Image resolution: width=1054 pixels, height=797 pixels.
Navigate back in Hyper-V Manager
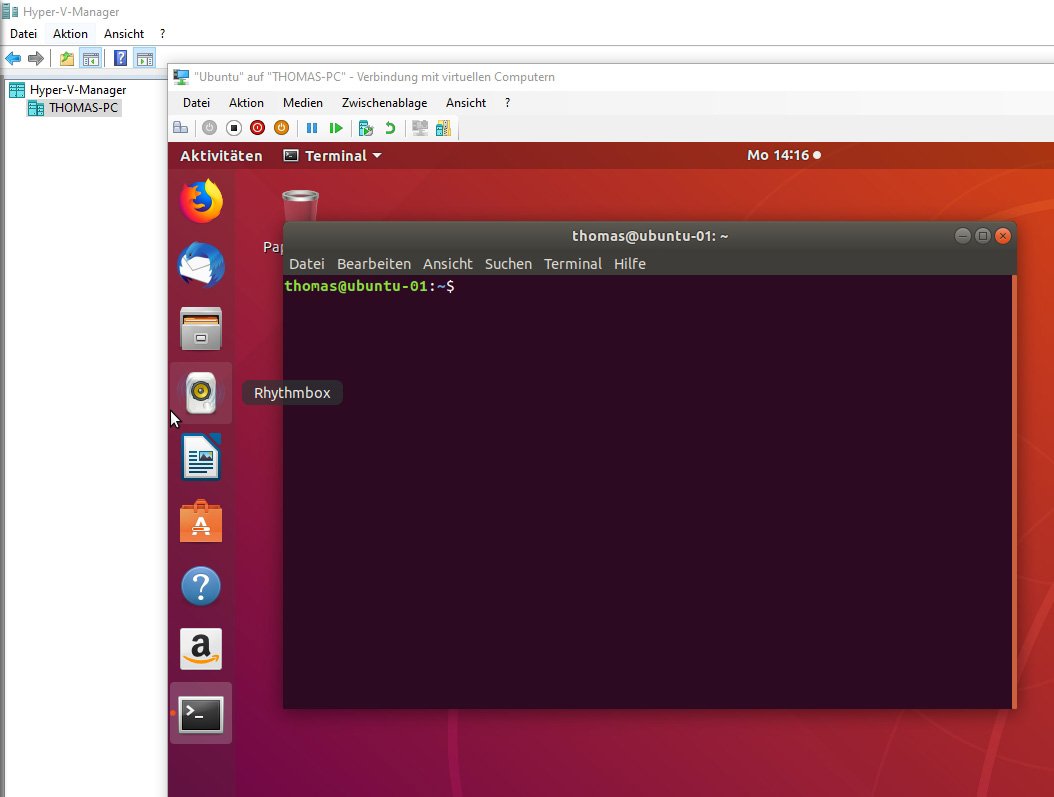[12, 57]
